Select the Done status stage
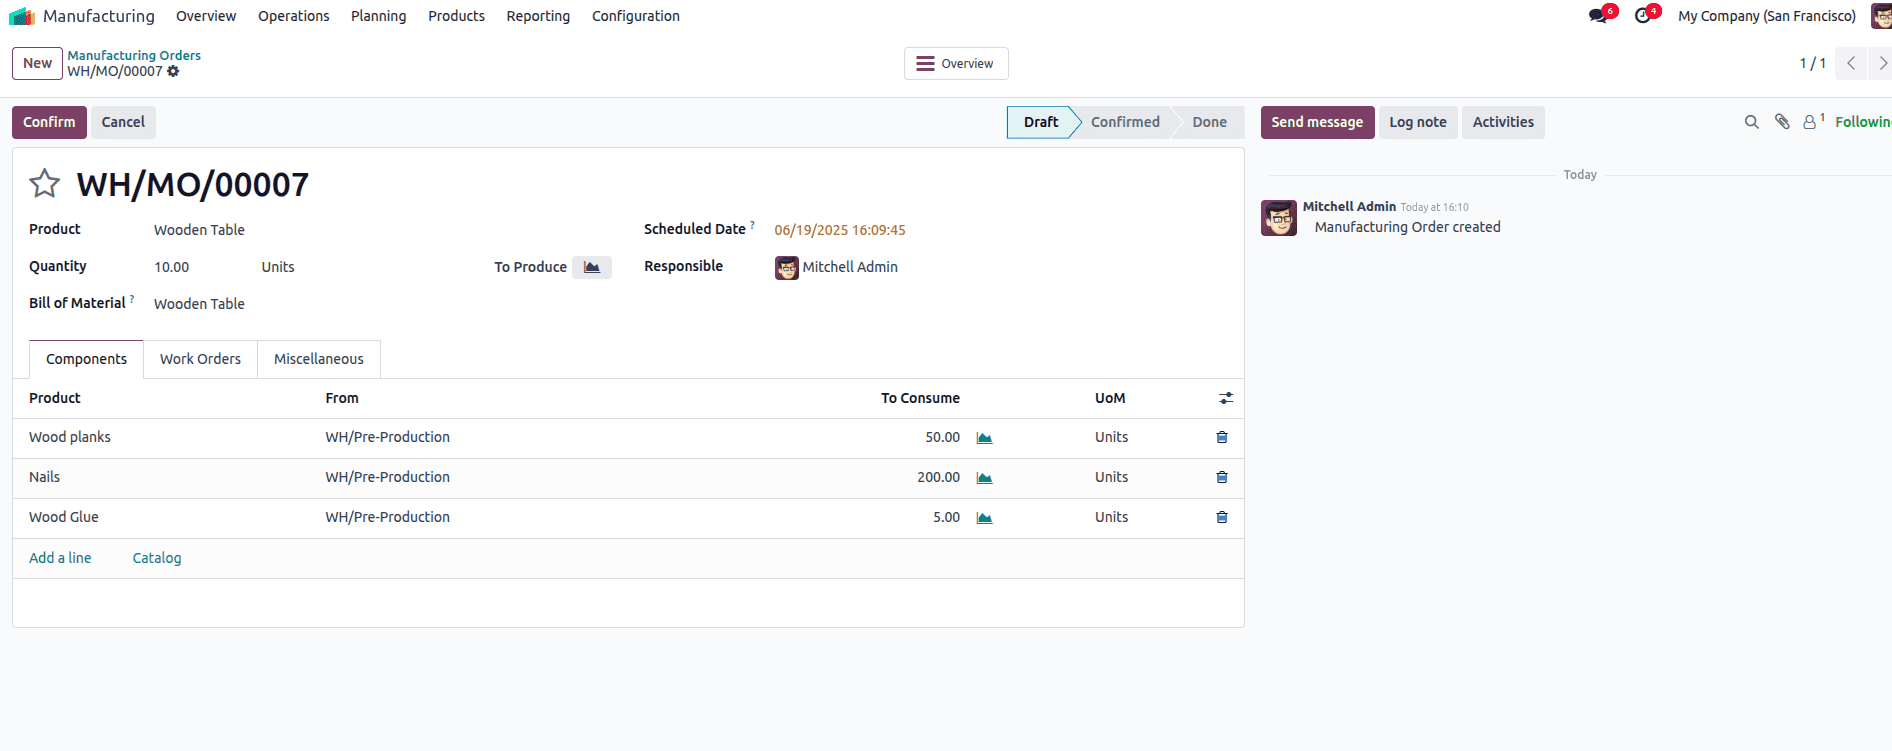 tap(1209, 122)
